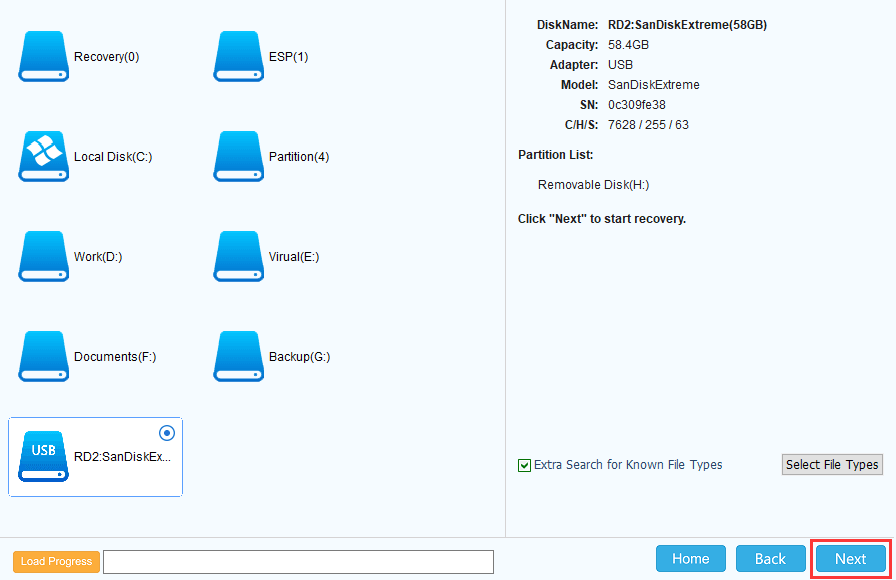Choose the Virual(E:) drive icon
The height and width of the screenshot is (580, 896).
pos(238,256)
